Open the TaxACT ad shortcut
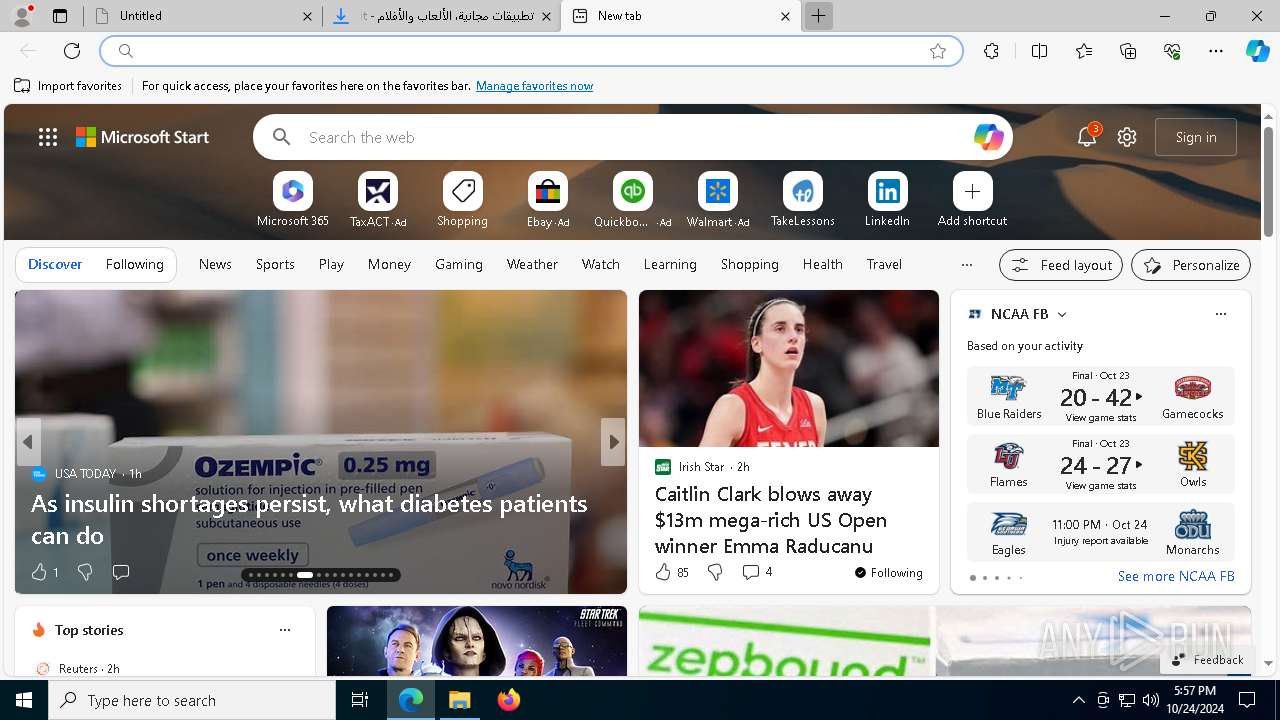 point(378,200)
